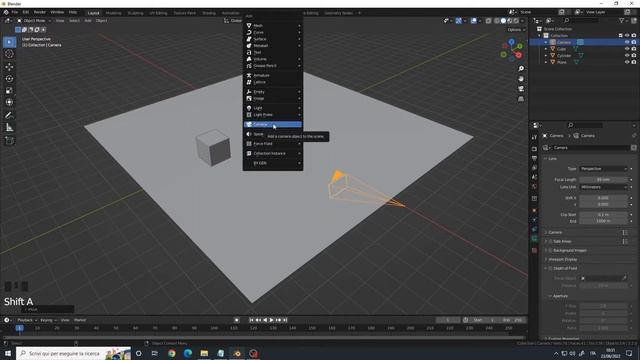
Task: Enable the Safe Areas checkbox
Action: tap(550, 241)
